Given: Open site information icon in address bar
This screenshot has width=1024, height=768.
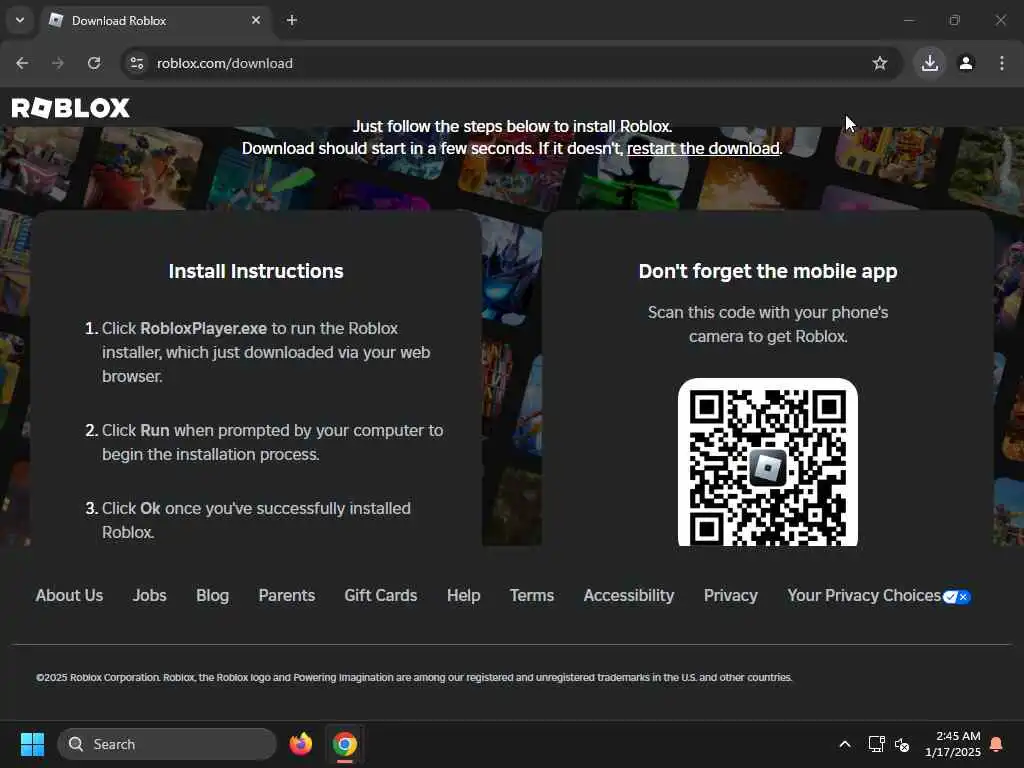Looking at the screenshot, I should pyautogui.click(x=136, y=63).
